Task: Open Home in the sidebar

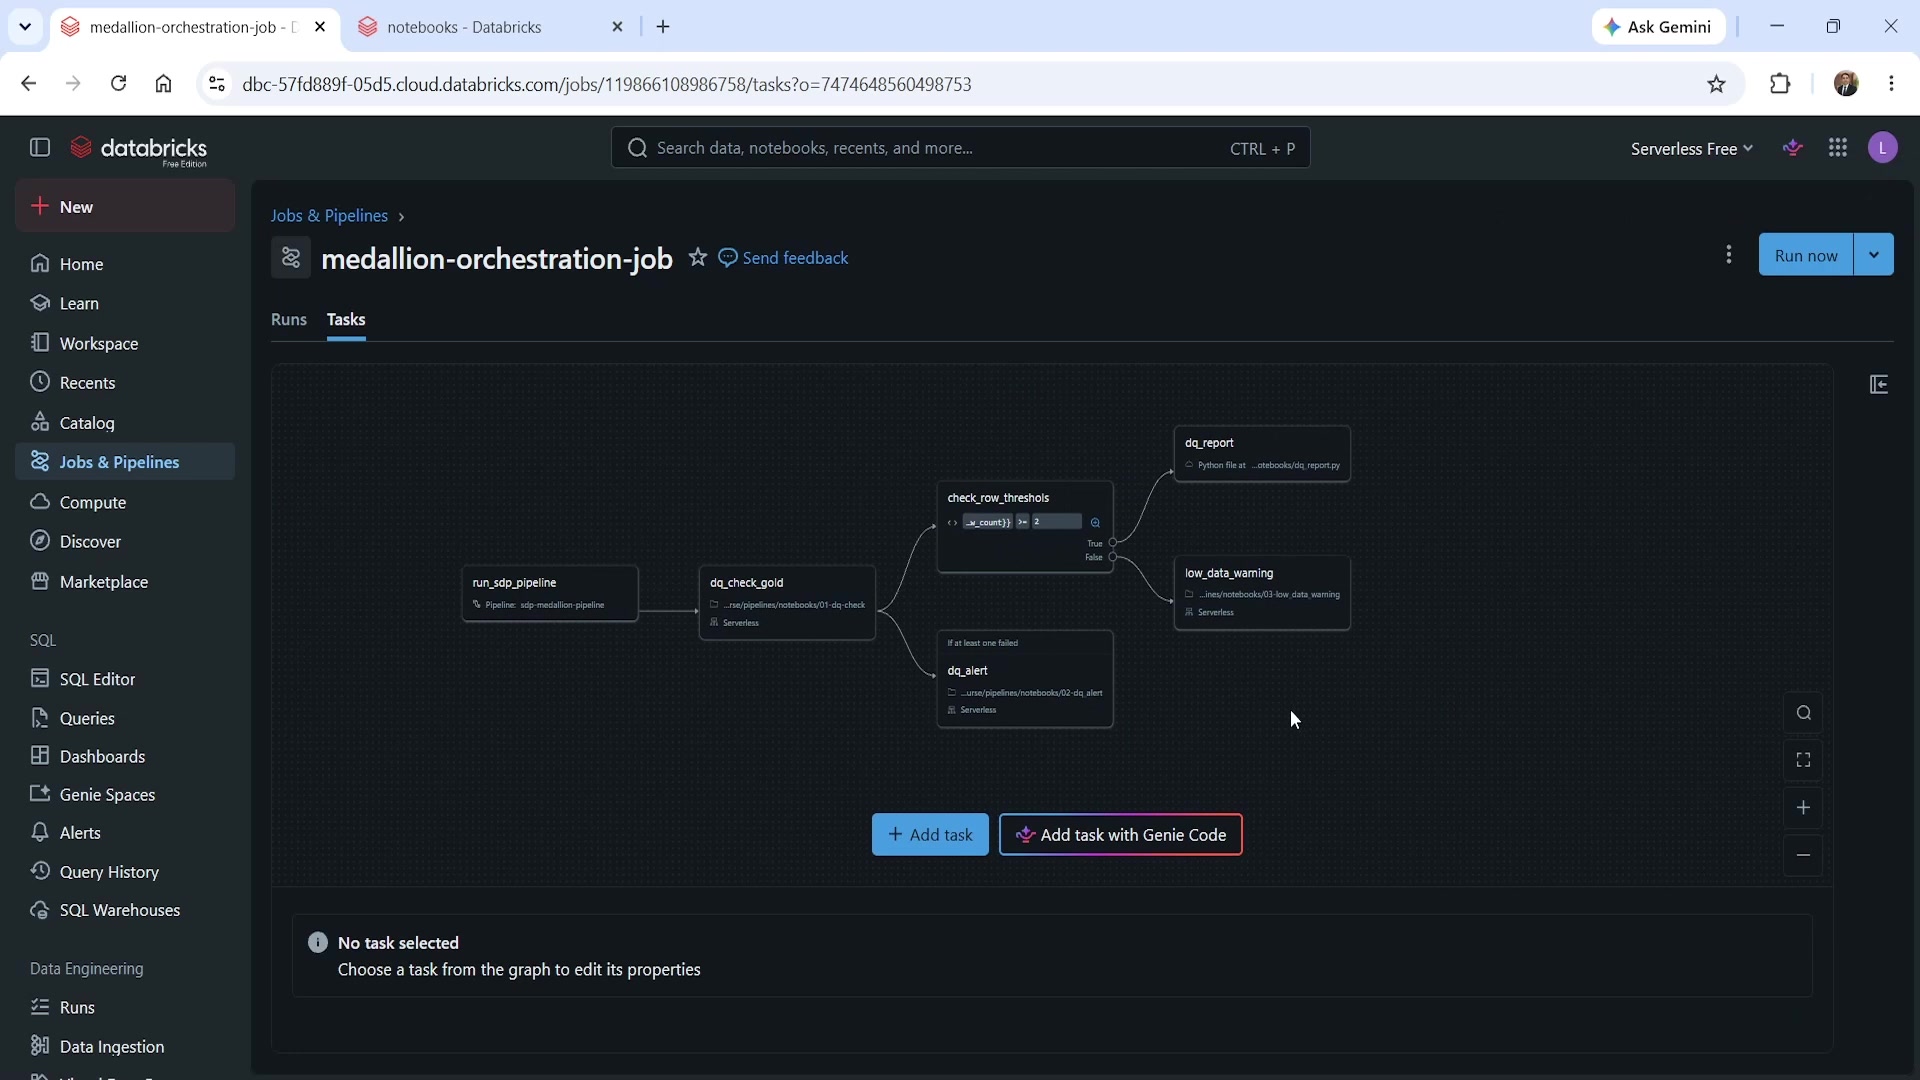Action: [x=125, y=264]
